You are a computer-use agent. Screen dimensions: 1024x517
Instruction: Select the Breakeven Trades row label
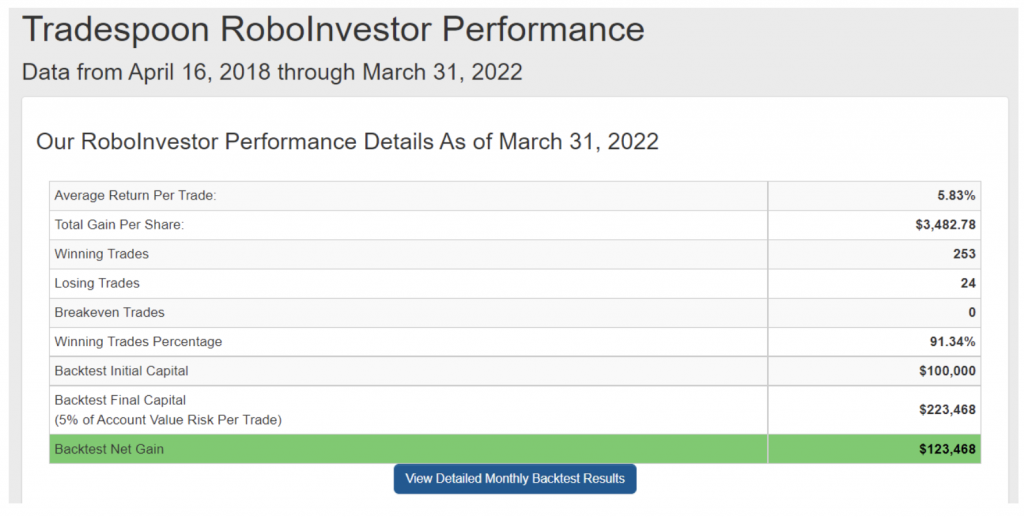point(109,313)
